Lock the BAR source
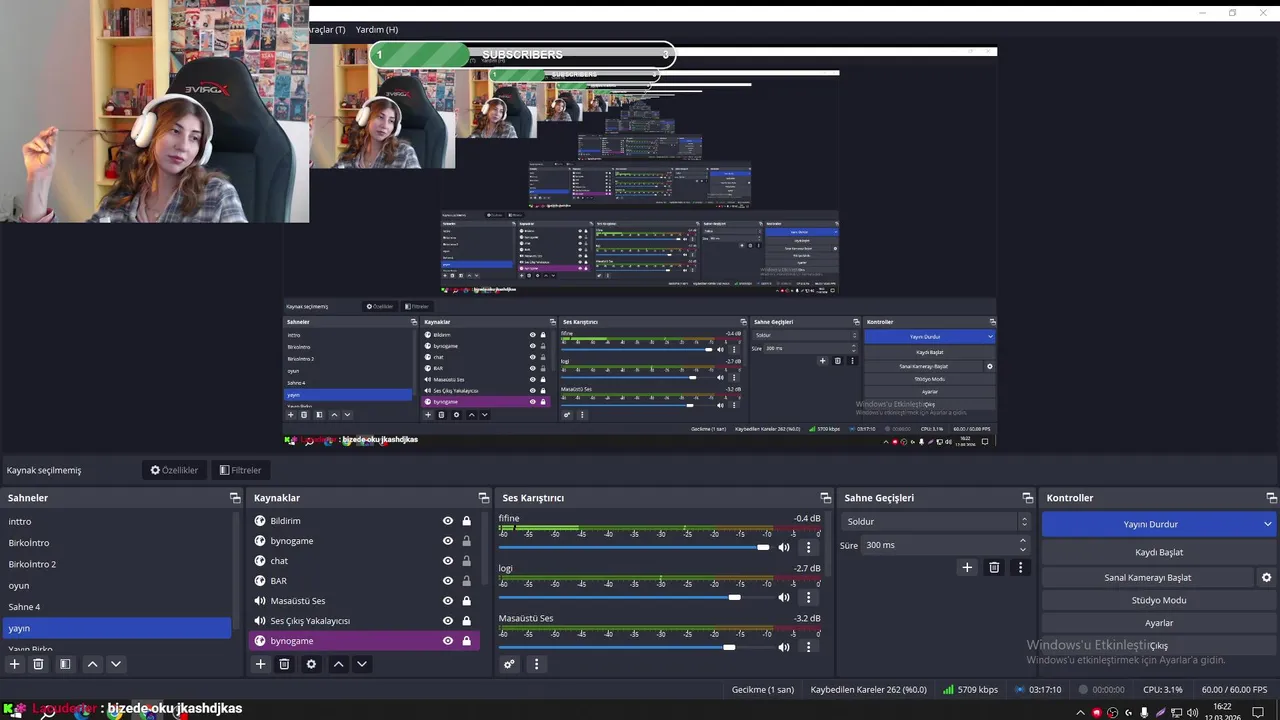The height and width of the screenshot is (720, 1280). click(466, 581)
